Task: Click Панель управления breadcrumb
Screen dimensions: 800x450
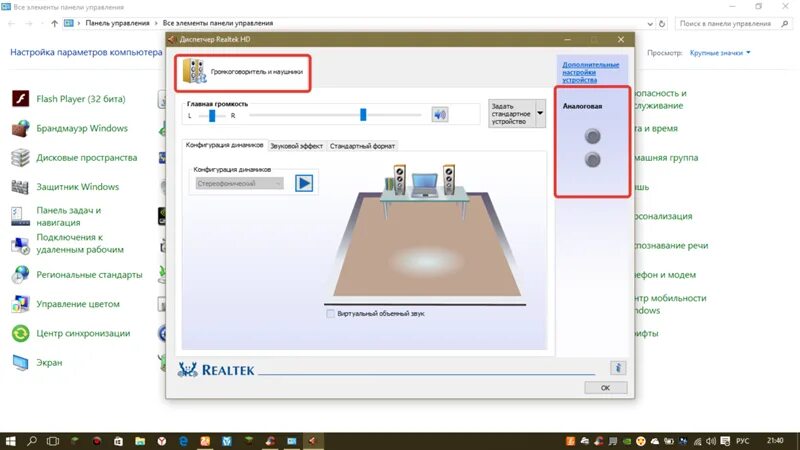Action: click(x=117, y=23)
